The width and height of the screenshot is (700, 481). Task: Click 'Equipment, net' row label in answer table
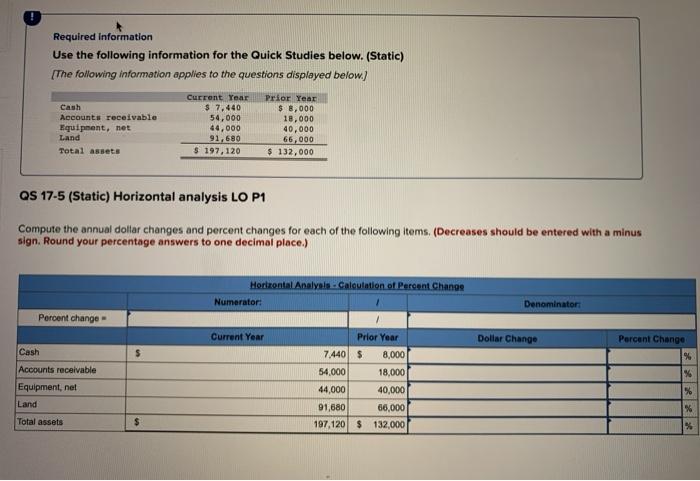[x=47, y=387]
